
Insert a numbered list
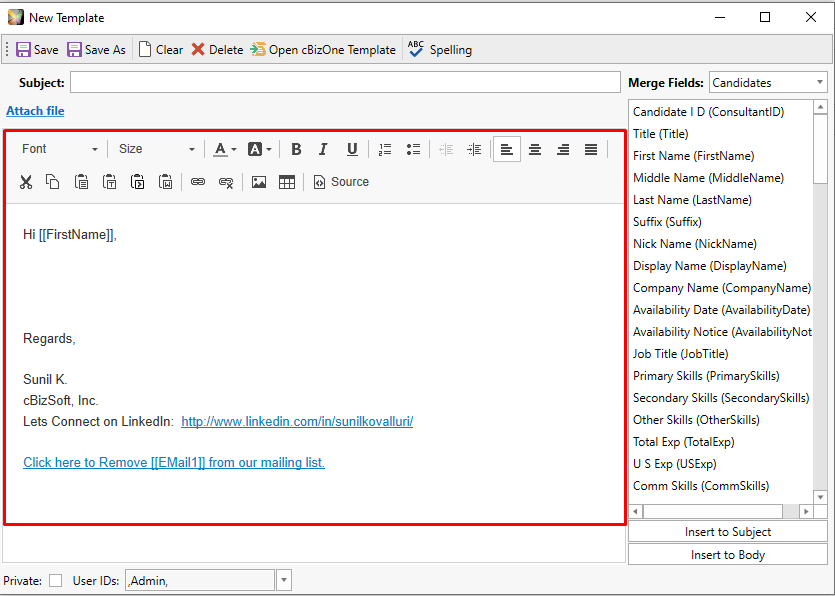[x=385, y=149]
